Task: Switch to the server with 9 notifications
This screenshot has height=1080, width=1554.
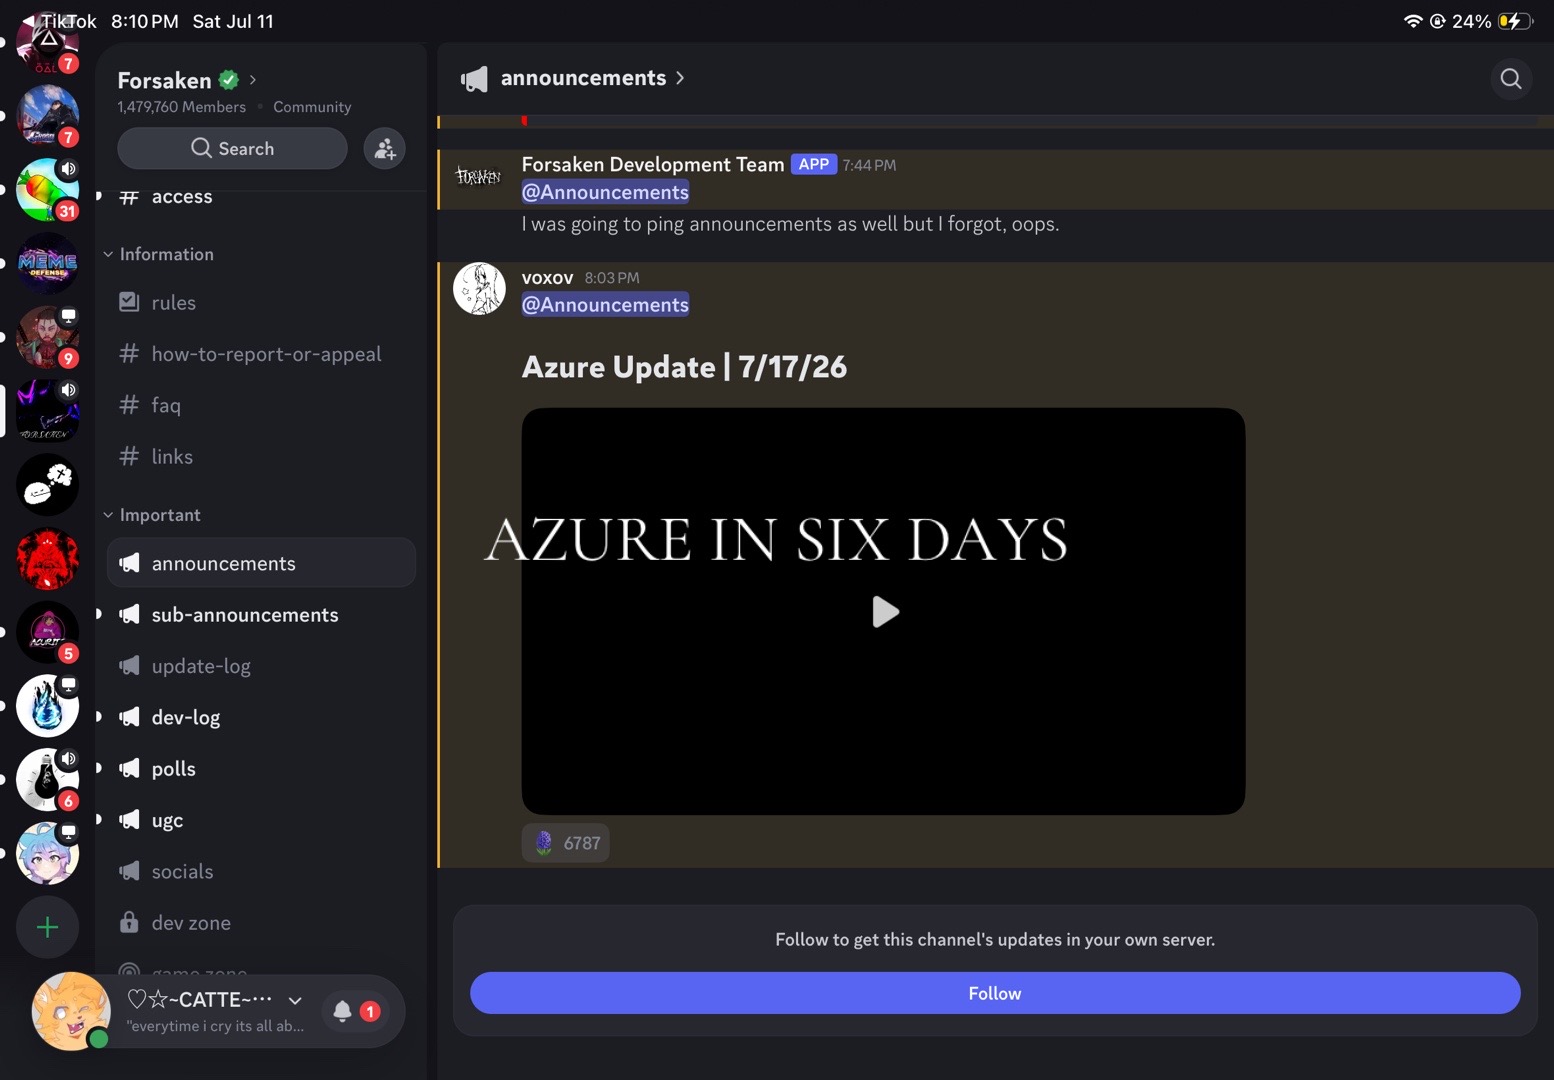Action: [47, 337]
